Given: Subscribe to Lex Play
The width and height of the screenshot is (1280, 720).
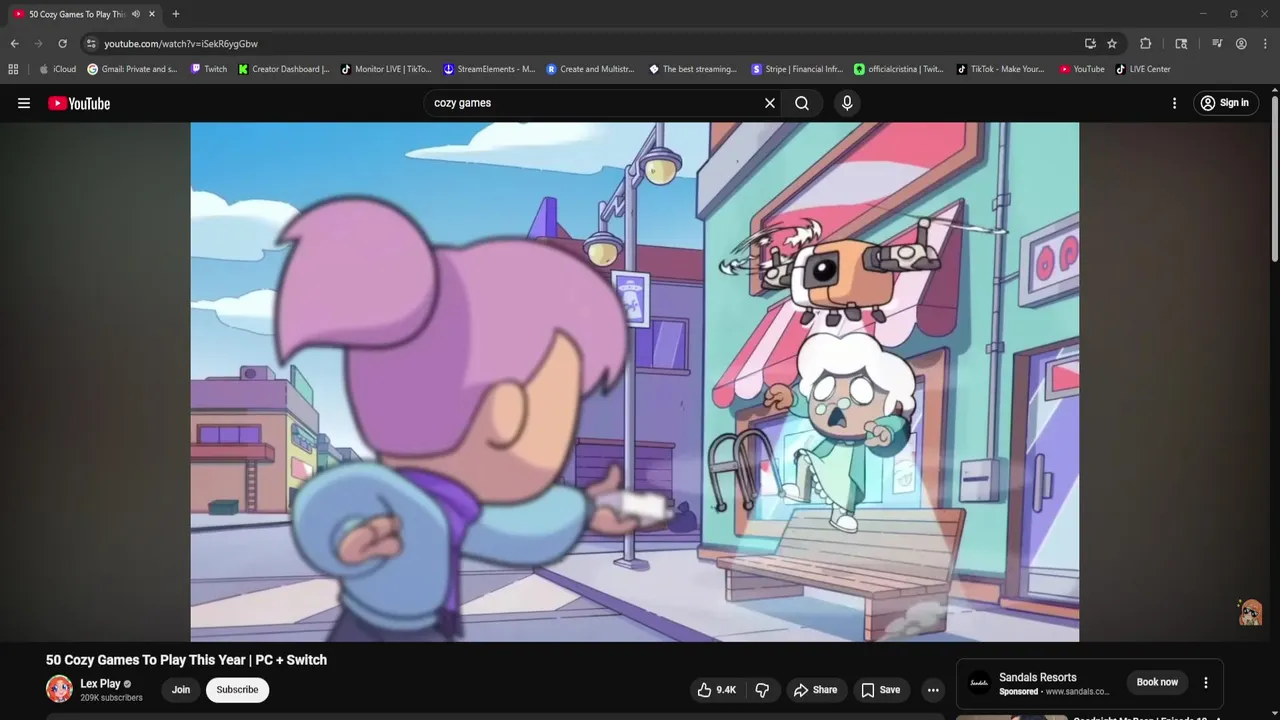Looking at the screenshot, I should pos(237,690).
